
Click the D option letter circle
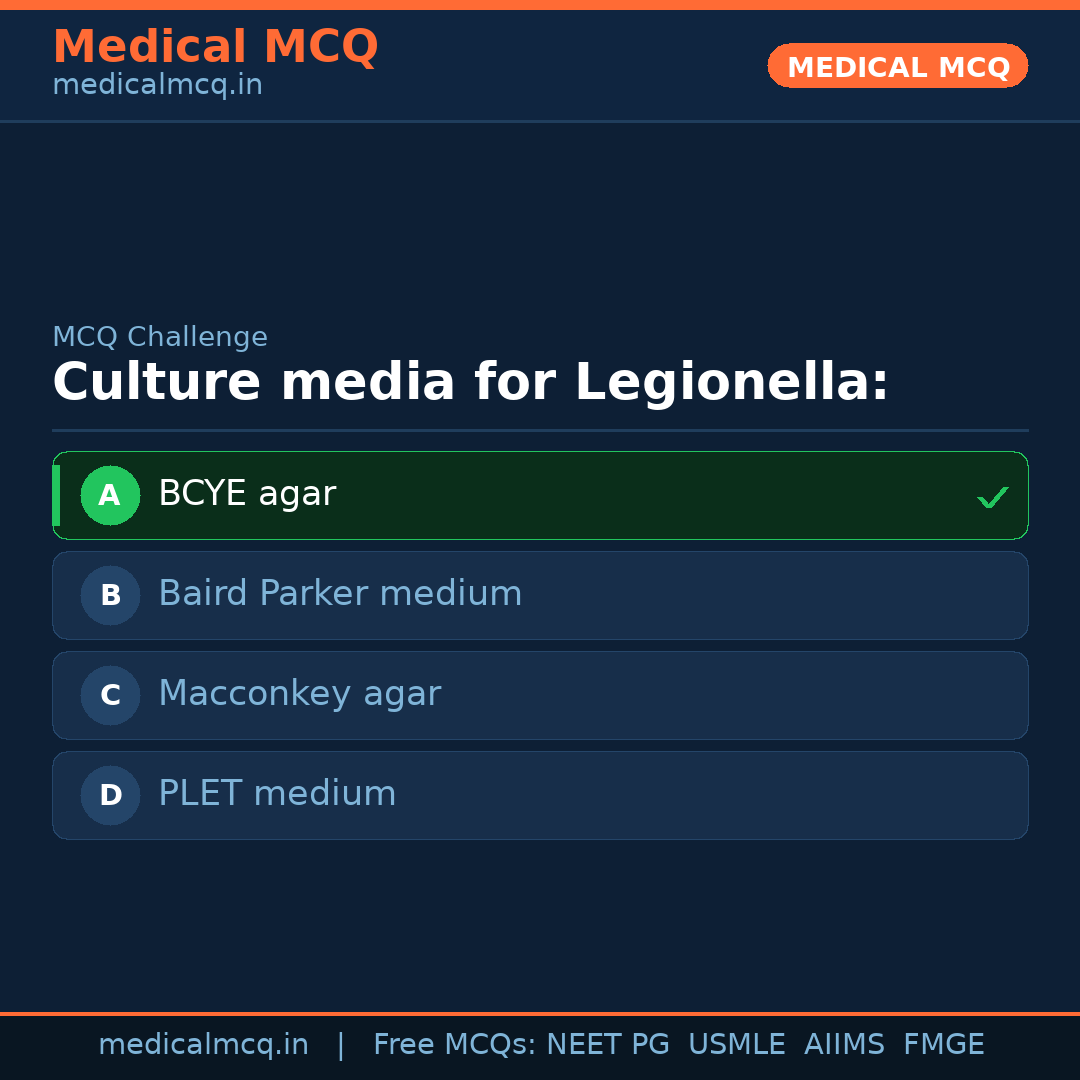click(x=110, y=795)
